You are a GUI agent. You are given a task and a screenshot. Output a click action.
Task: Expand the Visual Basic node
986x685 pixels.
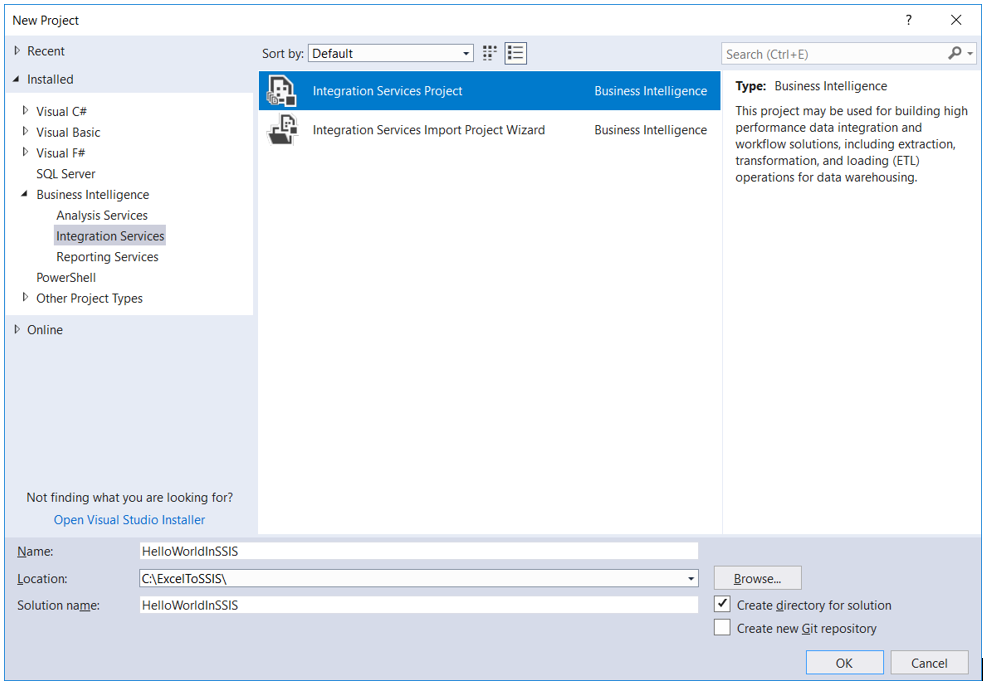coord(25,131)
